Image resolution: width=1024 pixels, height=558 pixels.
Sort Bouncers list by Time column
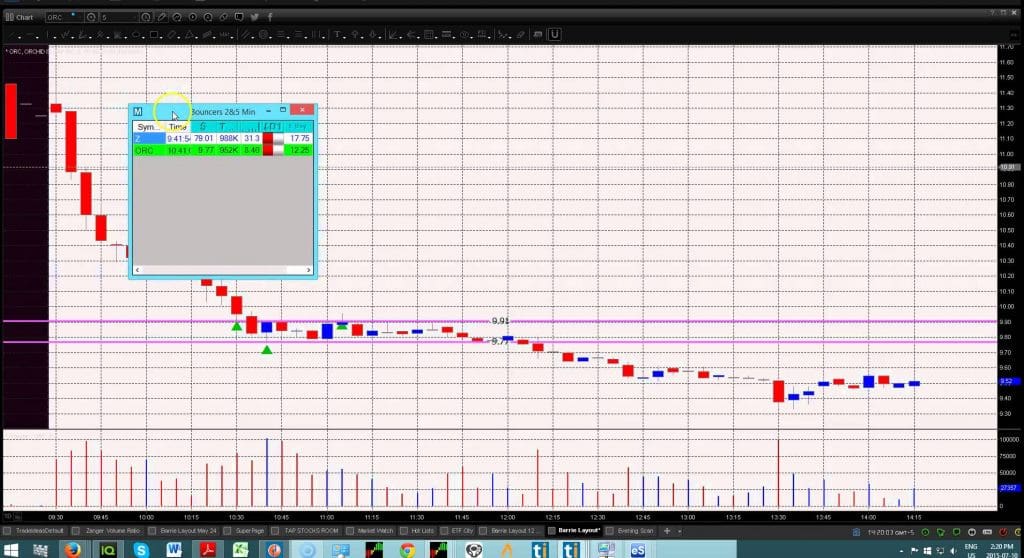point(178,127)
